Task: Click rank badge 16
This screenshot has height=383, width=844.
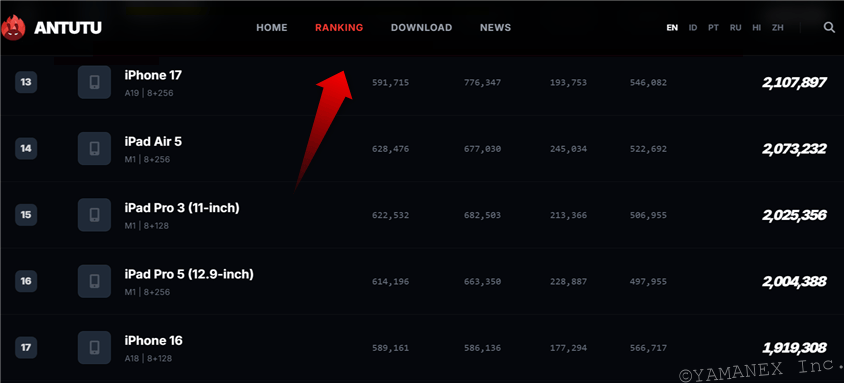Action: [26, 281]
